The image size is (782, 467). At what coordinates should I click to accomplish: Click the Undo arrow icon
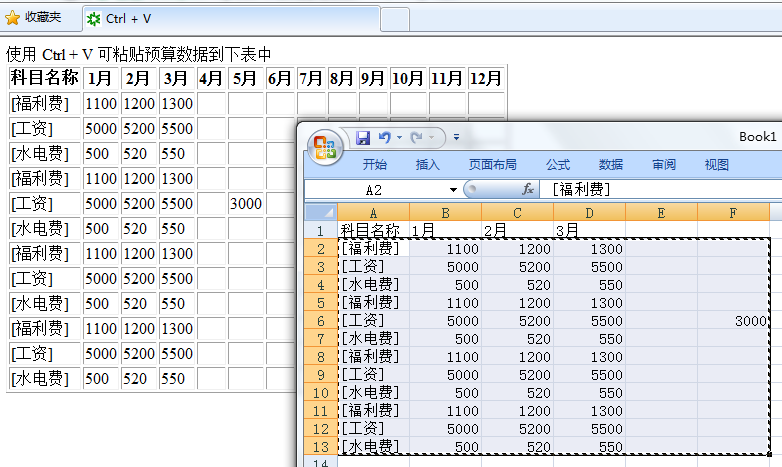[385, 137]
